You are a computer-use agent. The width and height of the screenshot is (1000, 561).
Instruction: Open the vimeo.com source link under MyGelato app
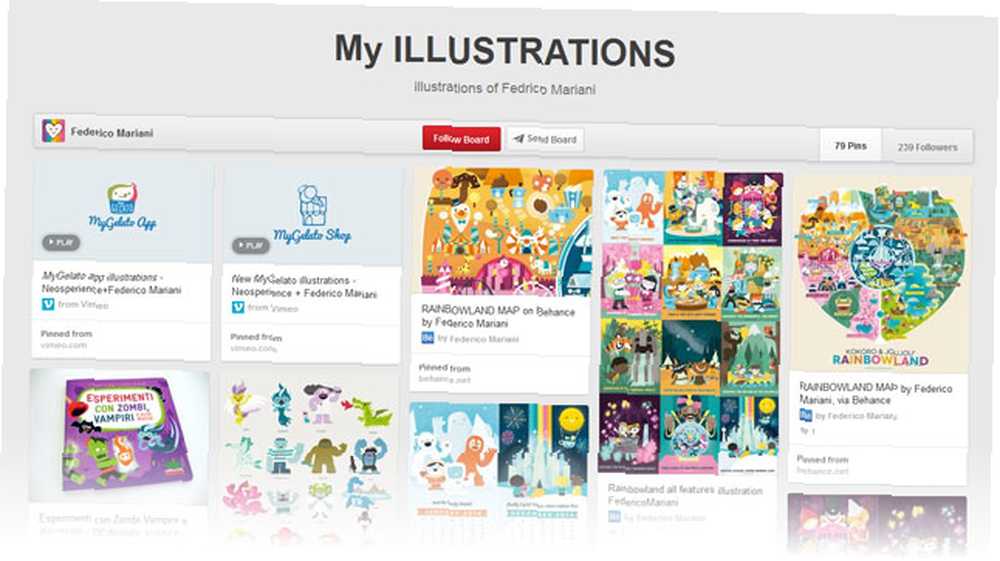click(x=63, y=345)
